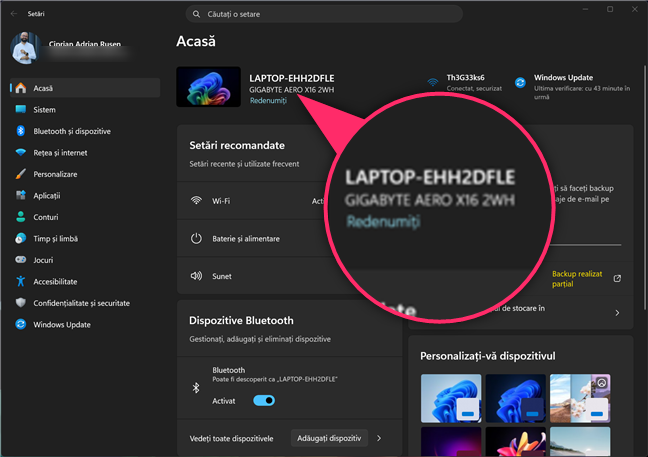
Task: Click the desktop wallpaper preview thumbnail
Action: pyautogui.click(x=208, y=87)
